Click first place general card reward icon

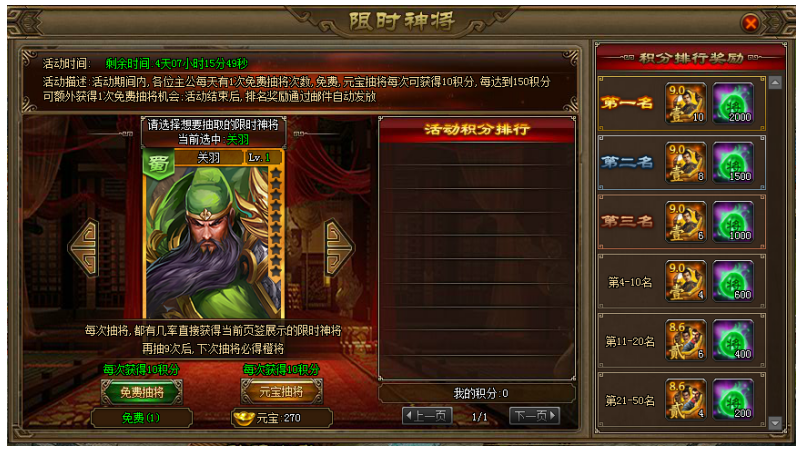pos(685,103)
